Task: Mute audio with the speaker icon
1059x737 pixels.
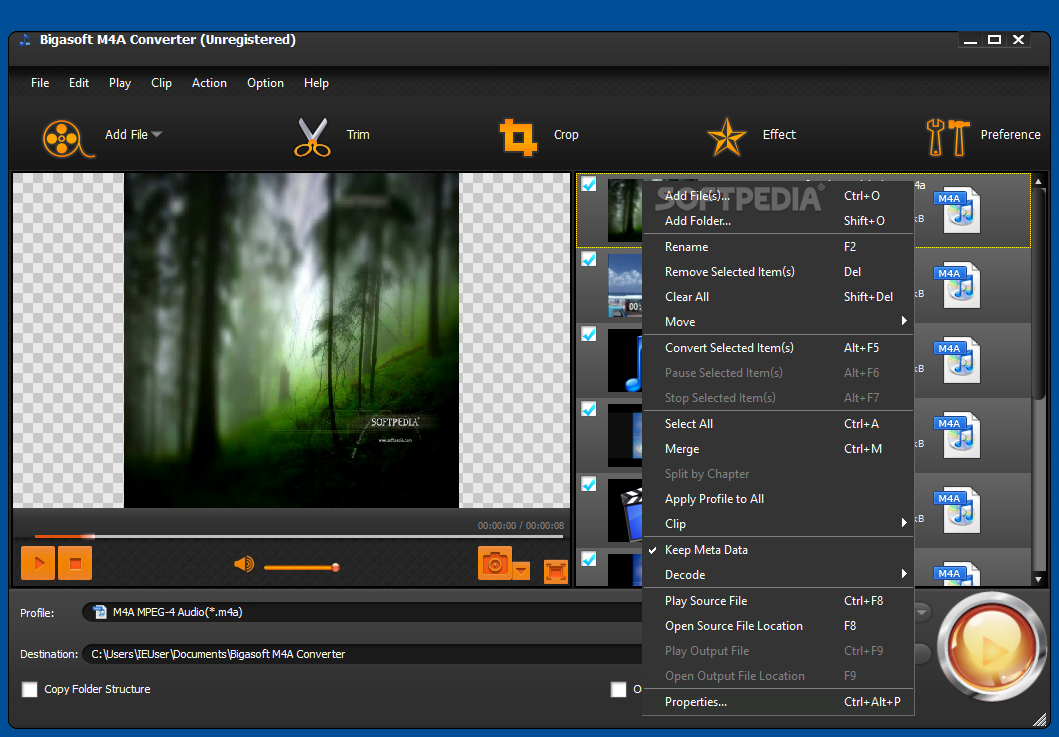Action: point(244,563)
